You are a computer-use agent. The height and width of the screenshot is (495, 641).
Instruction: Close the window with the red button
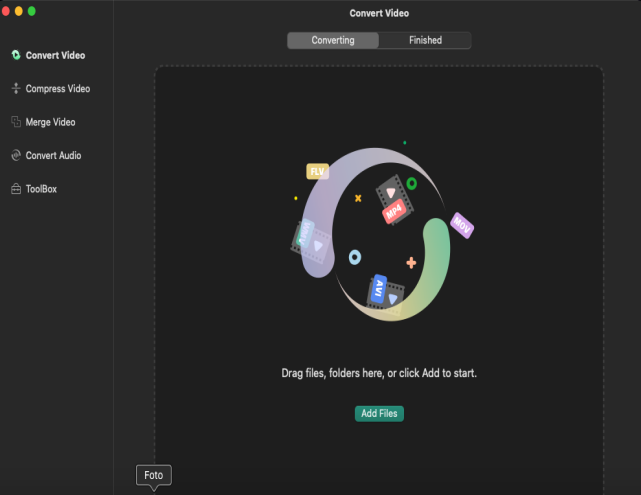pos(5,11)
